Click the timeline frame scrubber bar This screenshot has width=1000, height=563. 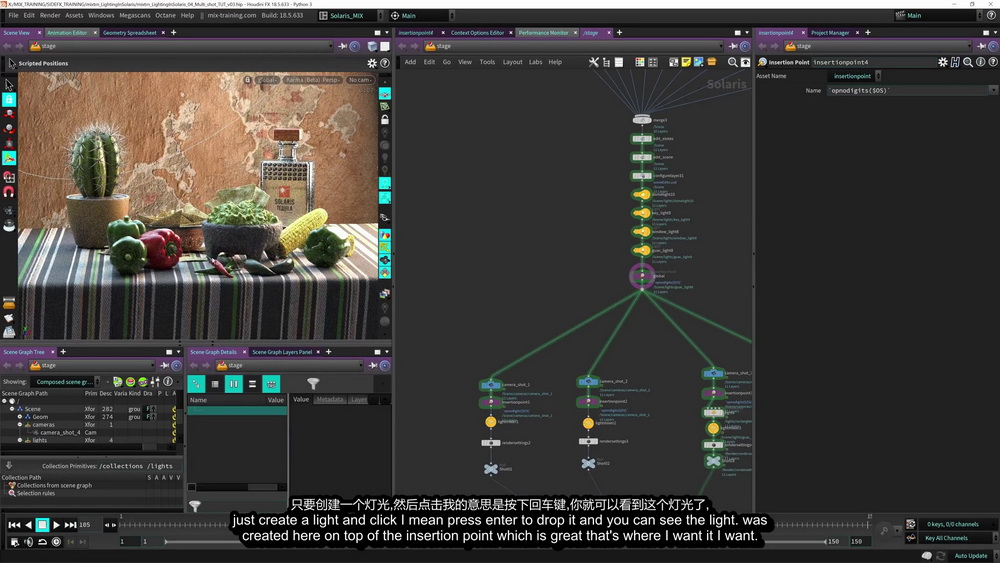tap(495, 524)
